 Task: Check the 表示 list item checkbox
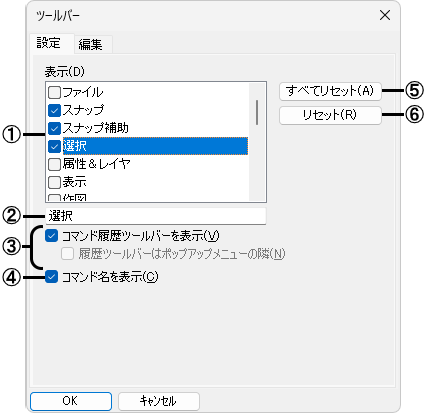(54, 182)
